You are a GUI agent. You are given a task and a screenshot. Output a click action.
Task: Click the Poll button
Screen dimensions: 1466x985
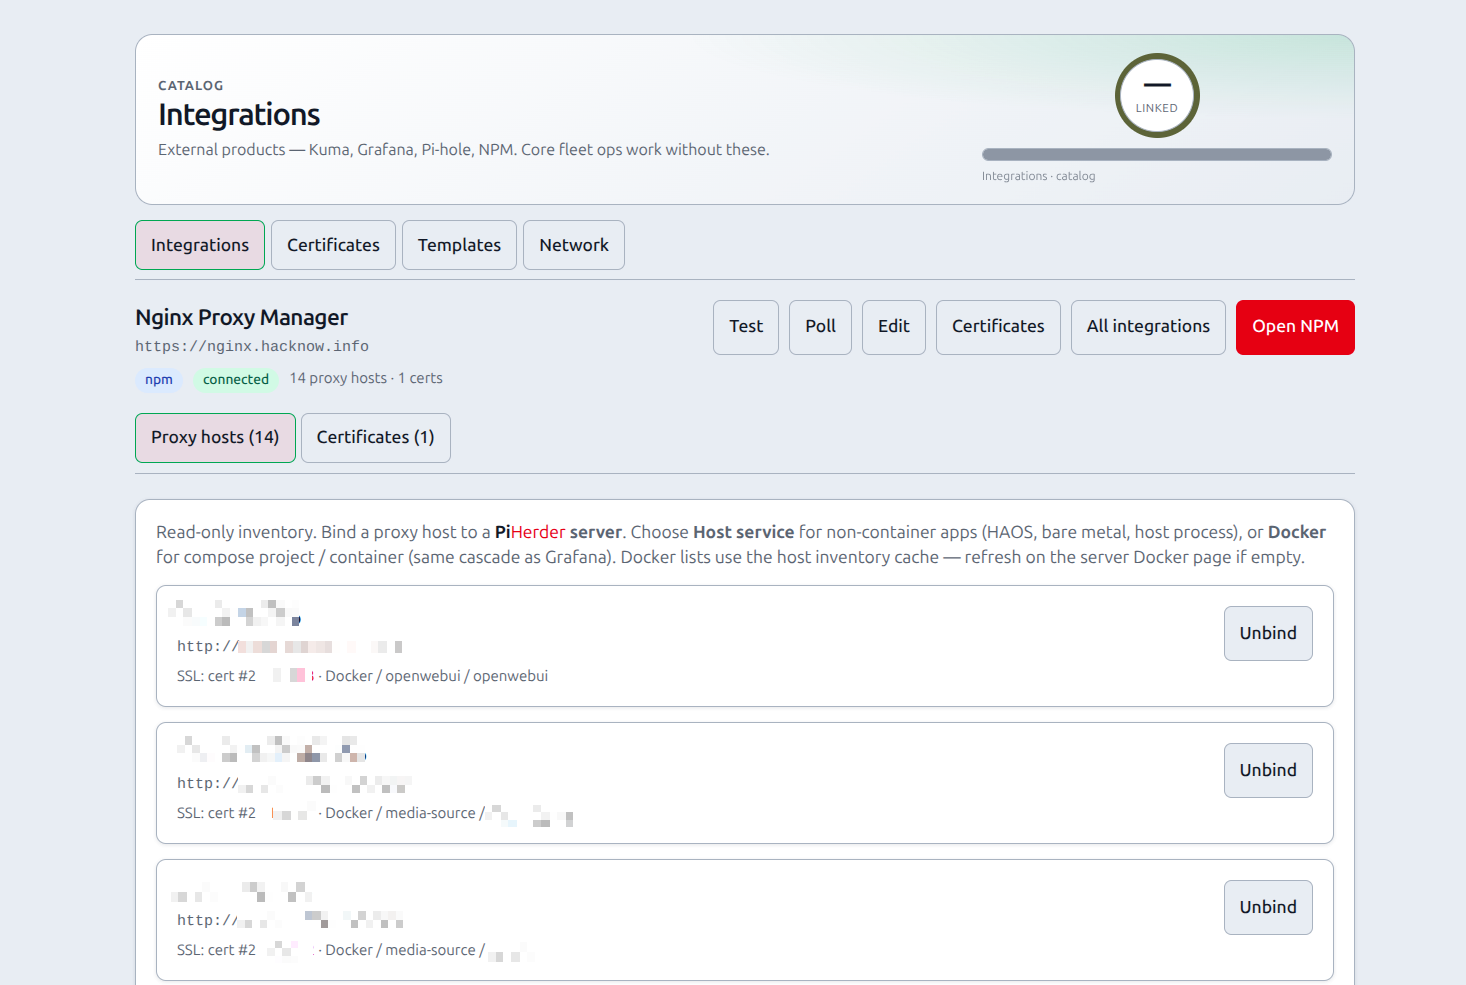pyautogui.click(x=820, y=327)
